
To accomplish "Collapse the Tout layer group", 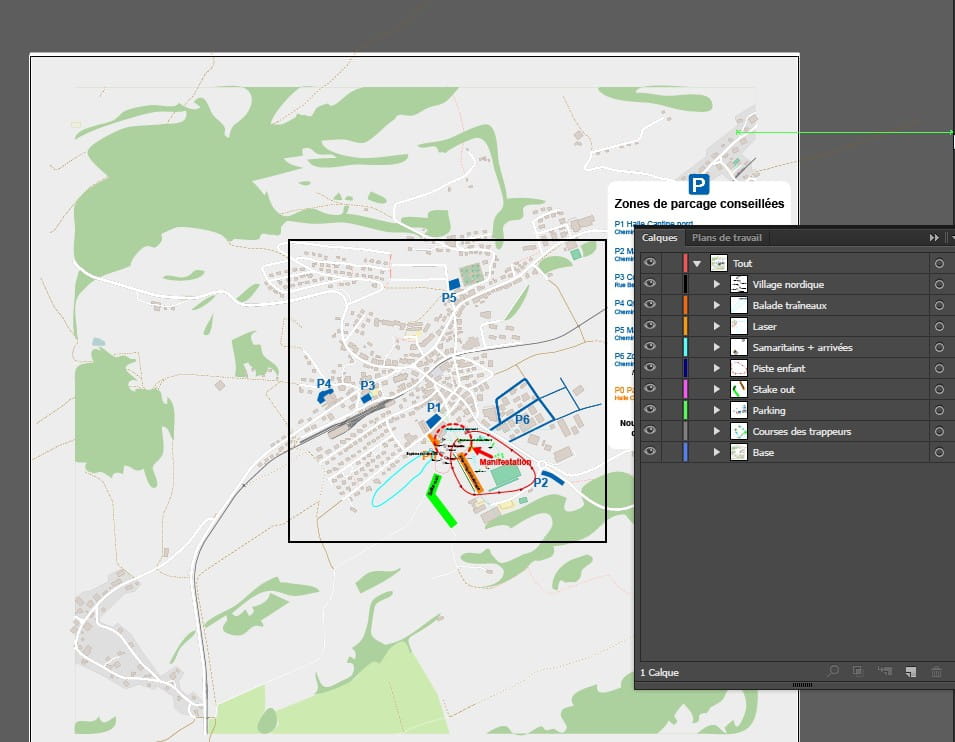I will click(697, 264).
